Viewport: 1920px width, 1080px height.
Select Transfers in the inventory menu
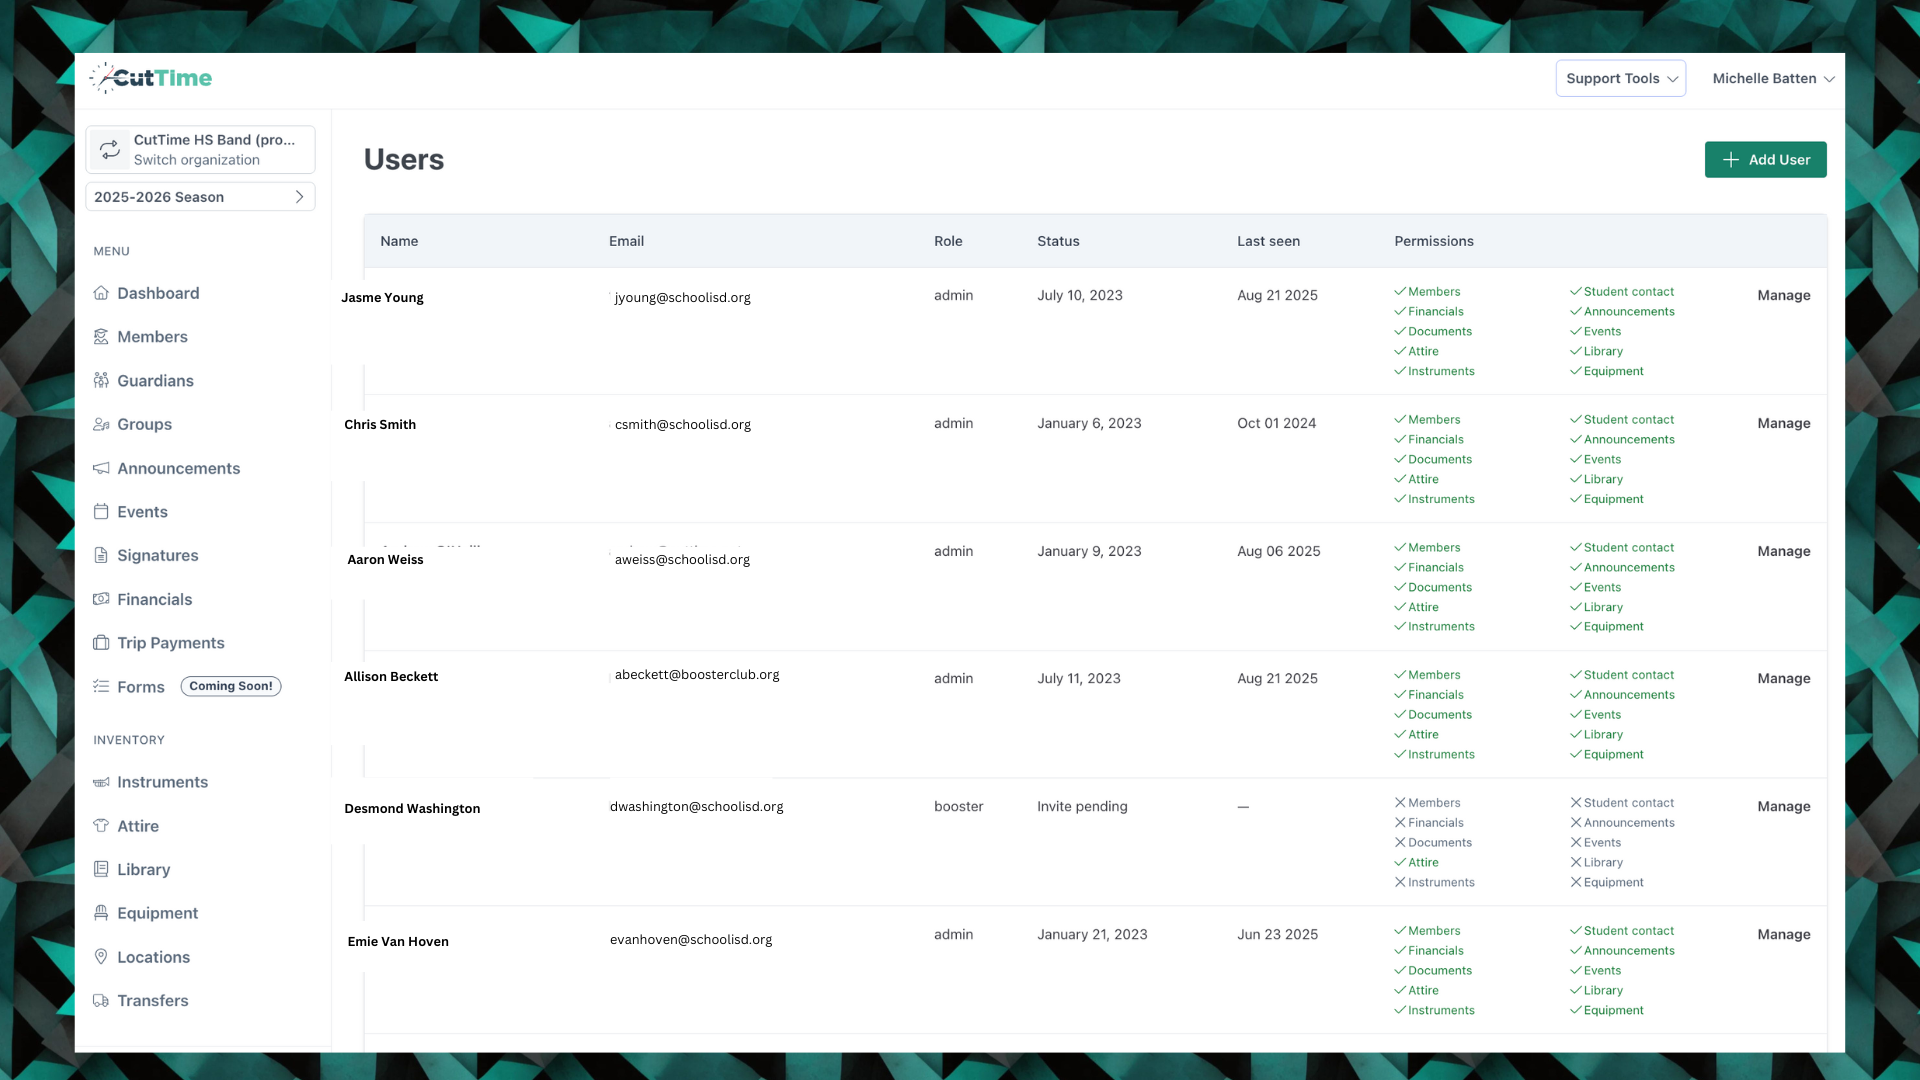tap(152, 1000)
